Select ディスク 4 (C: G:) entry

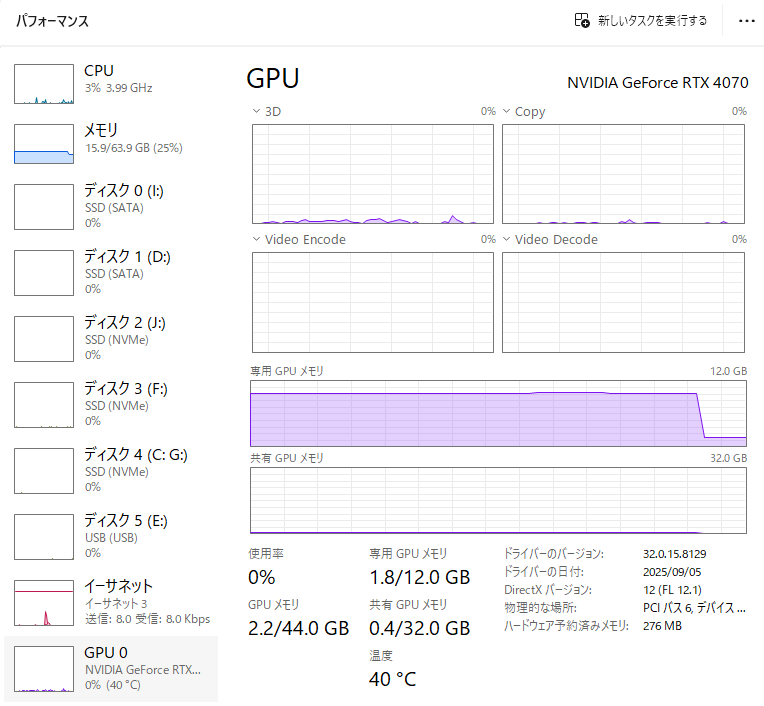click(110, 470)
